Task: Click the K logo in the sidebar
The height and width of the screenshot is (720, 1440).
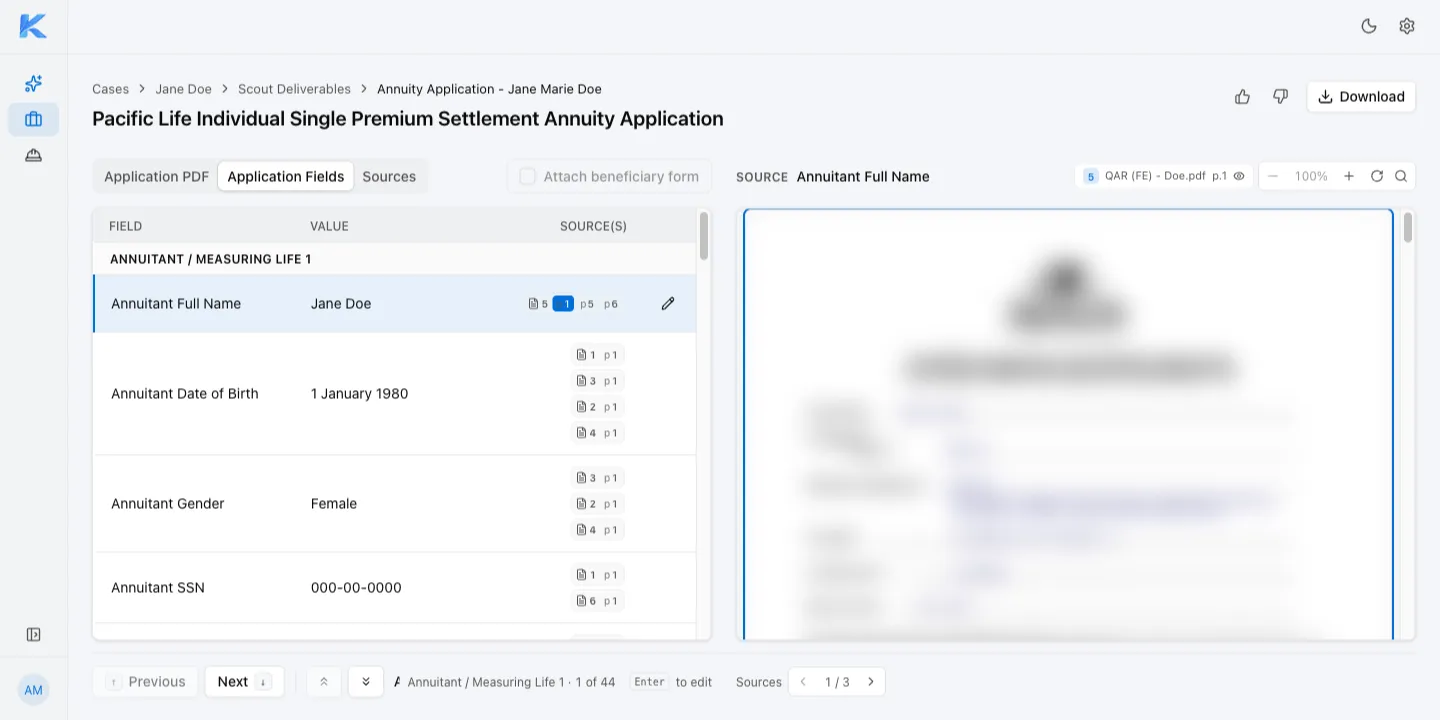Action: click(x=33, y=27)
